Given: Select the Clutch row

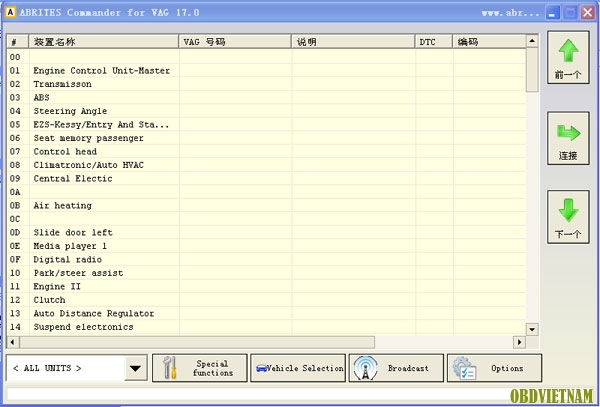Looking at the screenshot, I should (x=266, y=300).
